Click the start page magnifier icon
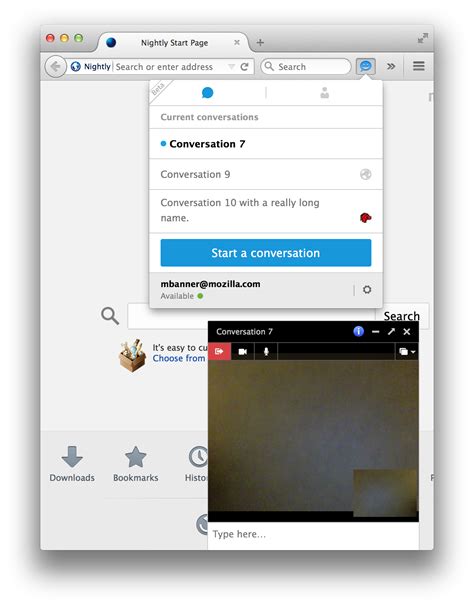Image resolution: width=474 pixels, height=606 pixels. [110, 316]
